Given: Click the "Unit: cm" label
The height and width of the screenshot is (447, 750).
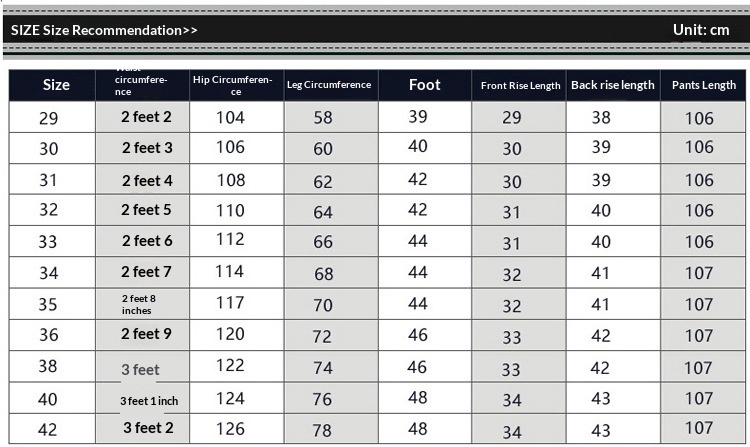Looking at the screenshot, I should tap(701, 30).
